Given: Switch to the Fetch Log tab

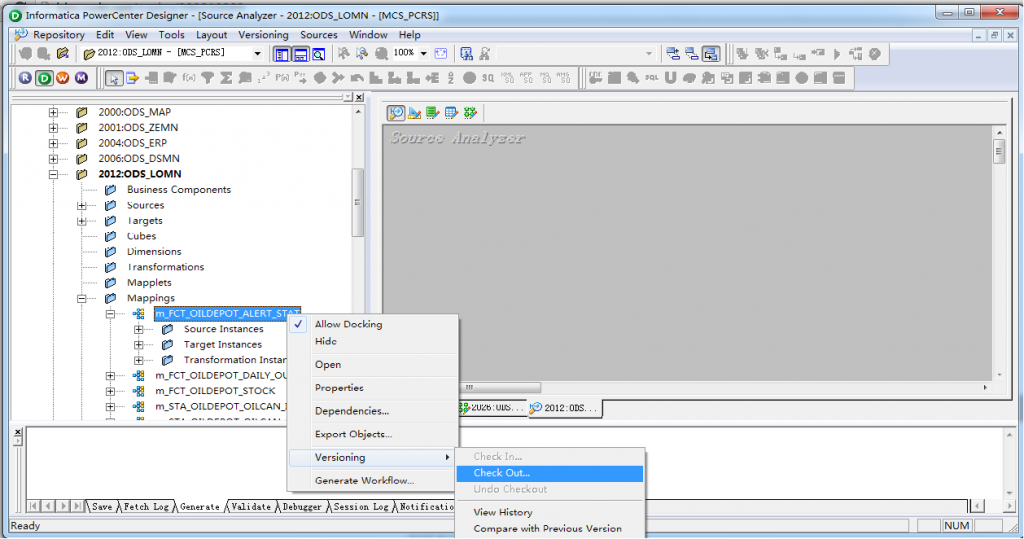Looking at the screenshot, I should 146,507.
